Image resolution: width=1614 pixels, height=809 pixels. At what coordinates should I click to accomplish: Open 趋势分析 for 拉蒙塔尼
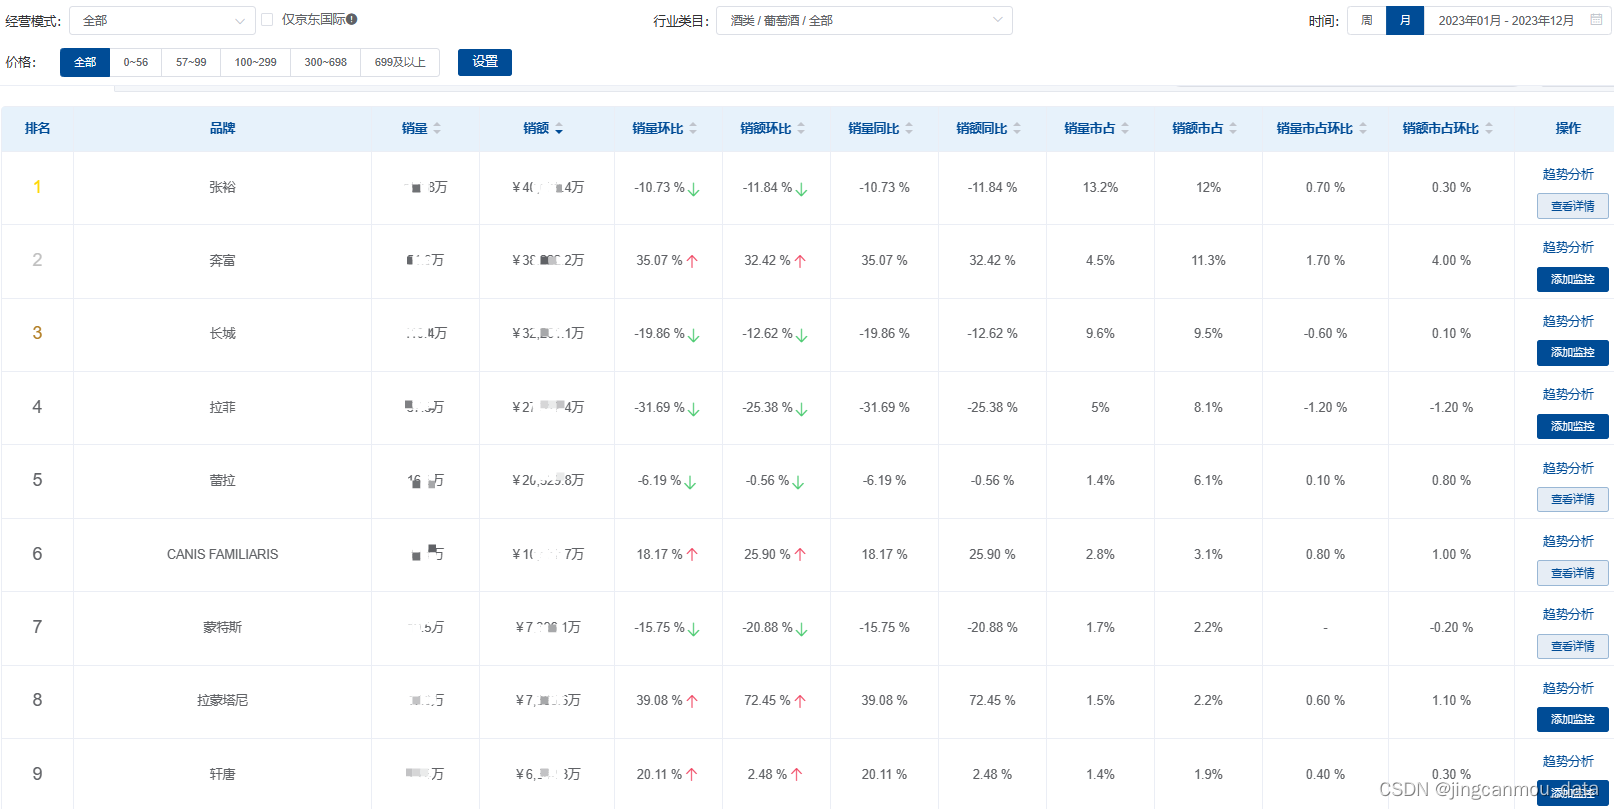pos(1568,688)
